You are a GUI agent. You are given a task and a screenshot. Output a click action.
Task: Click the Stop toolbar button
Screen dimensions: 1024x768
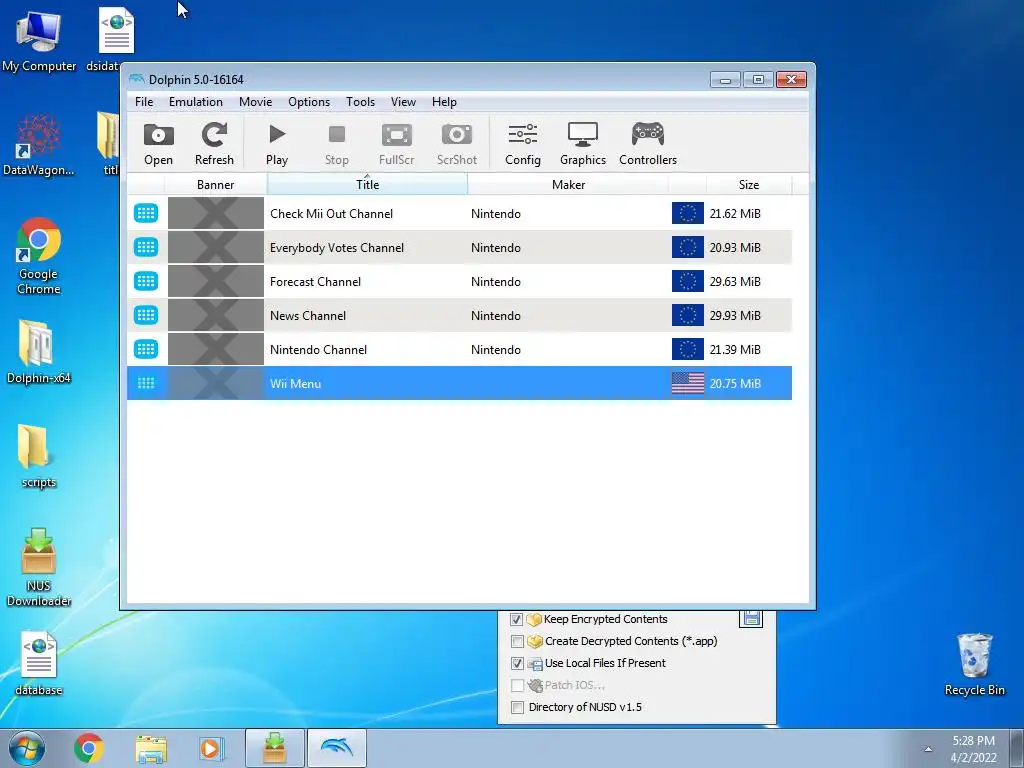[x=337, y=144]
